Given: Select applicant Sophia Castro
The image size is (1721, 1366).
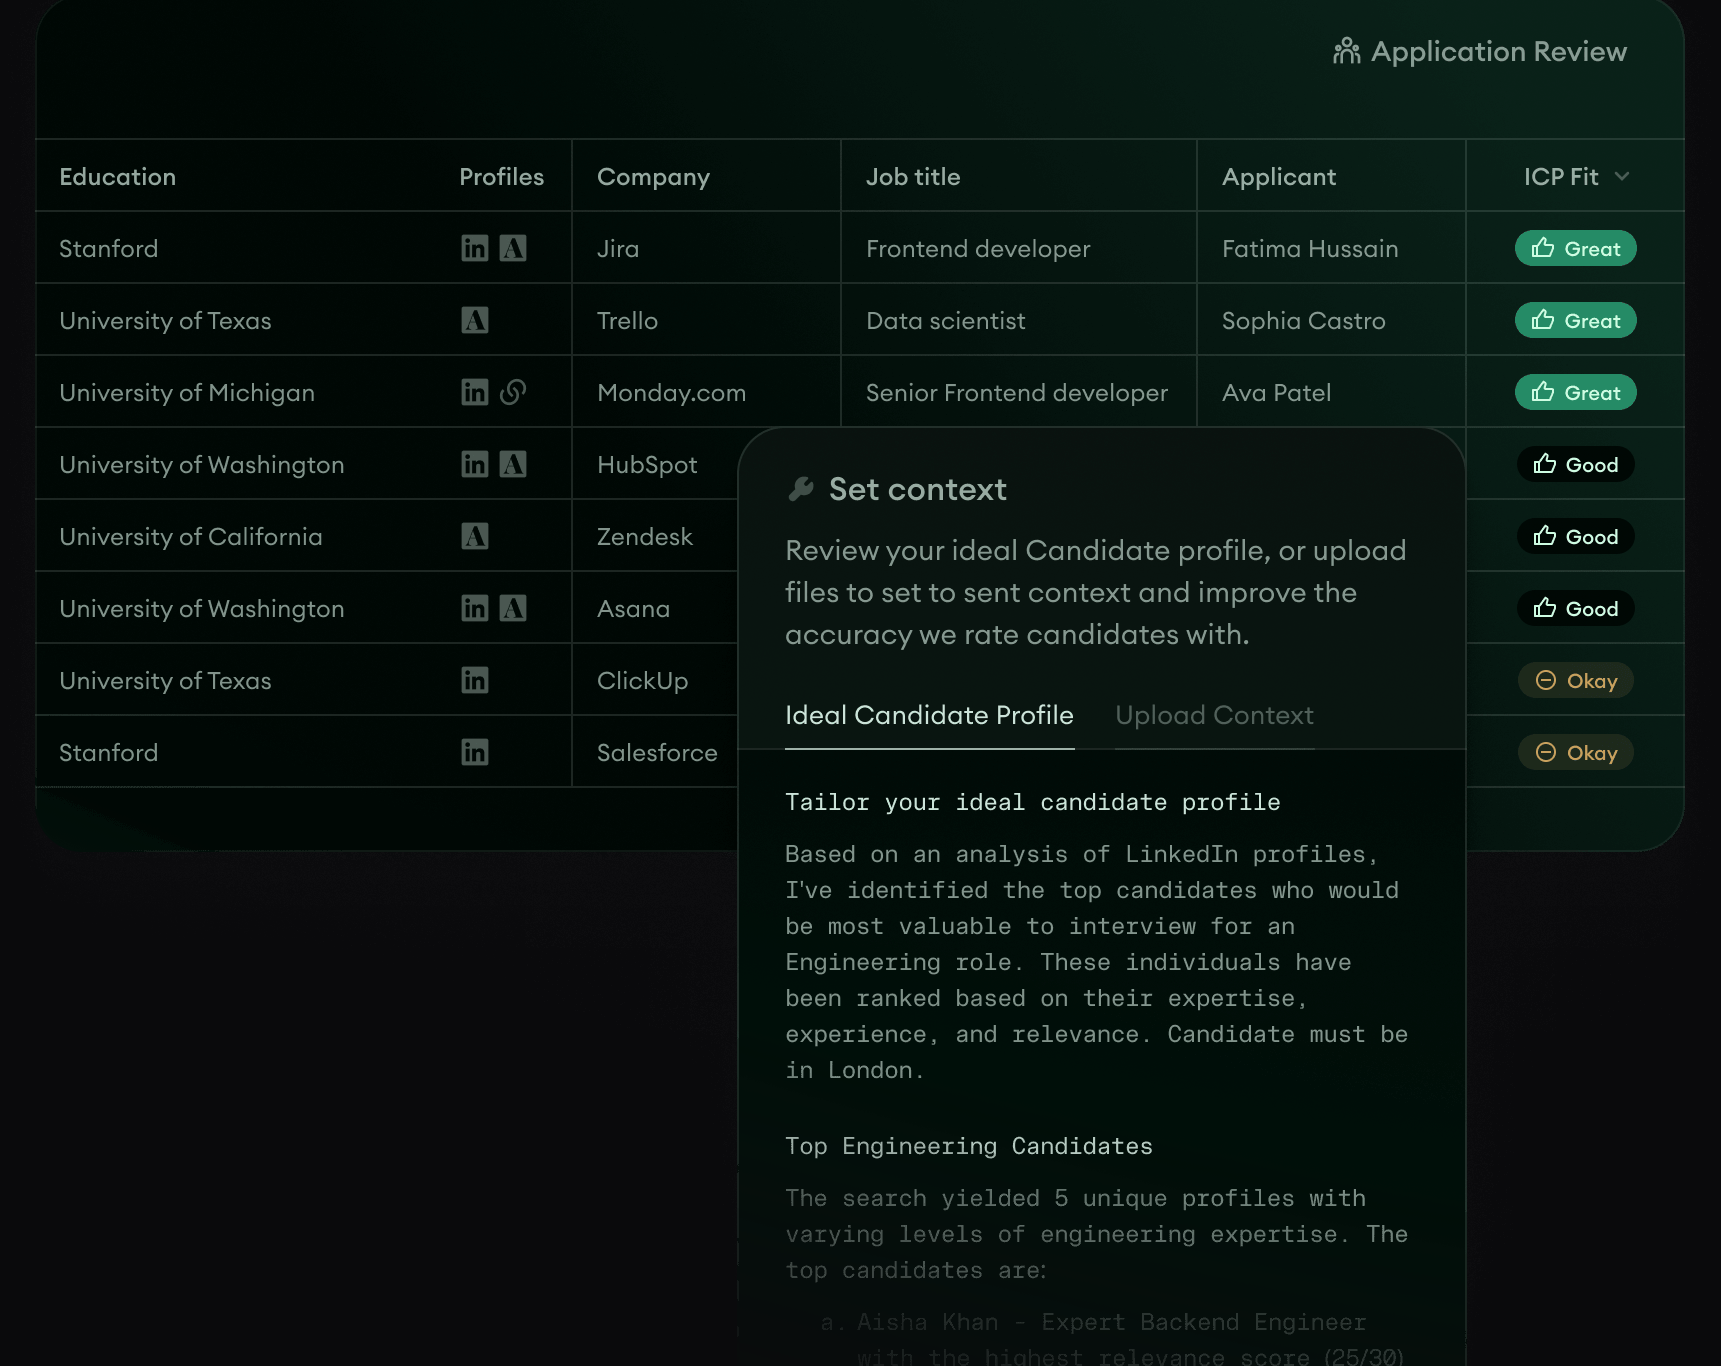Looking at the screenshot, I should 1304,320.
